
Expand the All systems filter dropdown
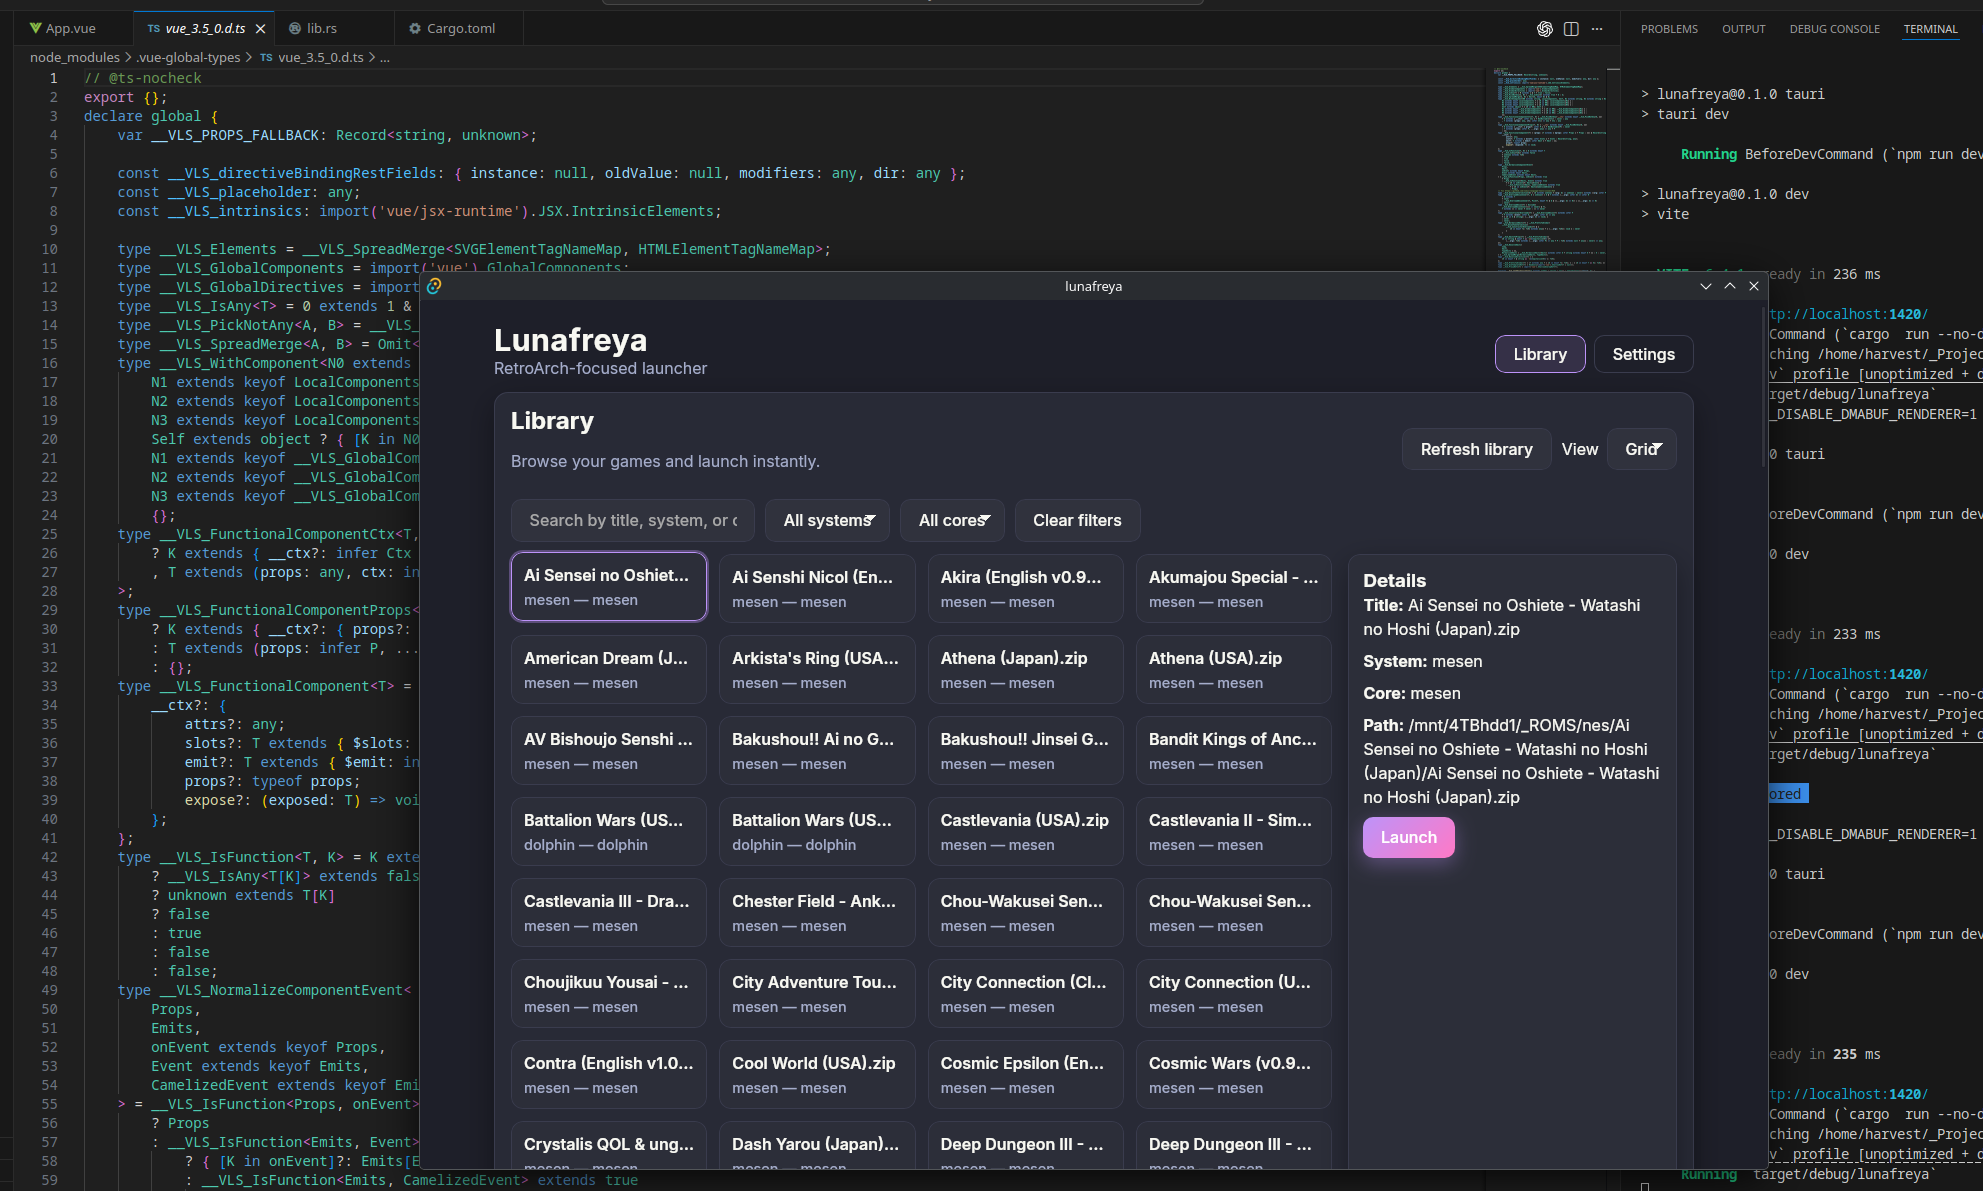tap(828, 520)
